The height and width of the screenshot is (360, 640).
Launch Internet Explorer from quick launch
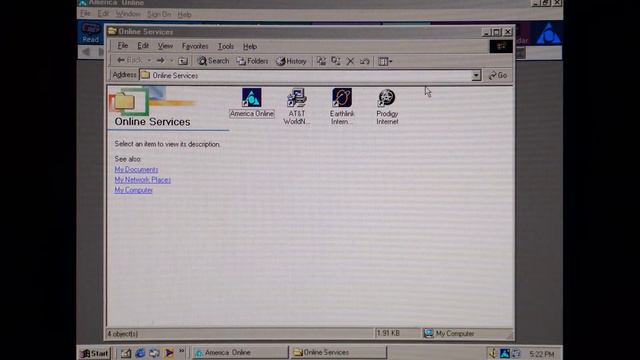pyautogui.click(x=140, y=353)
